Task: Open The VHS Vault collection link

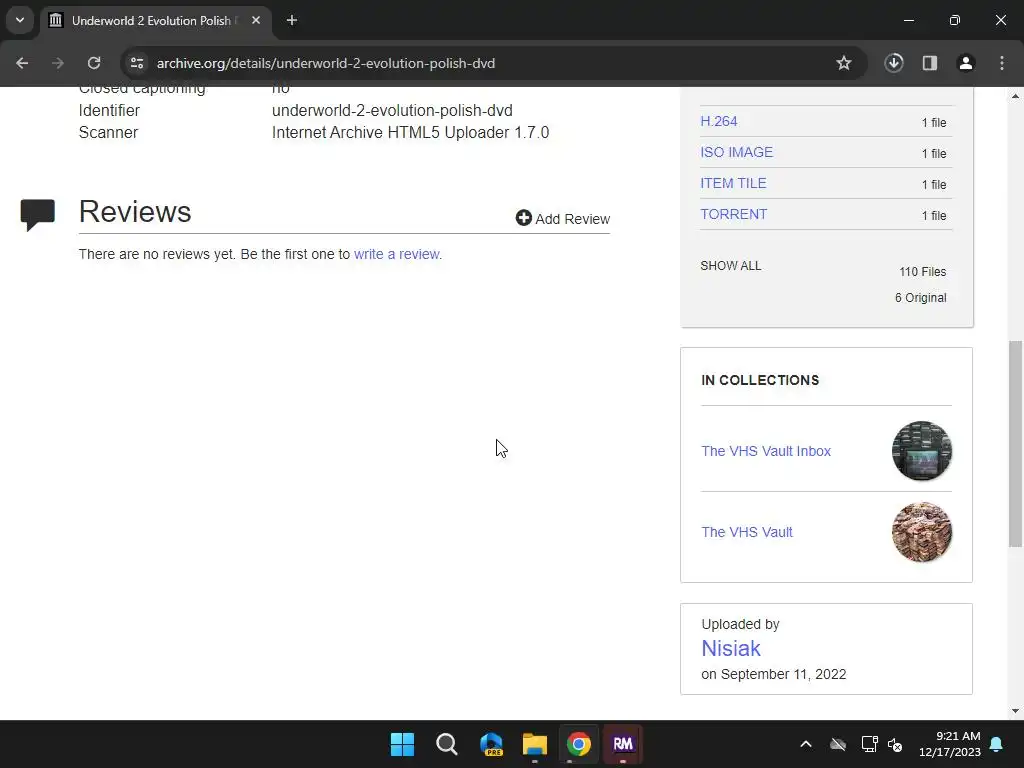Action: click(x=747, y=532)
